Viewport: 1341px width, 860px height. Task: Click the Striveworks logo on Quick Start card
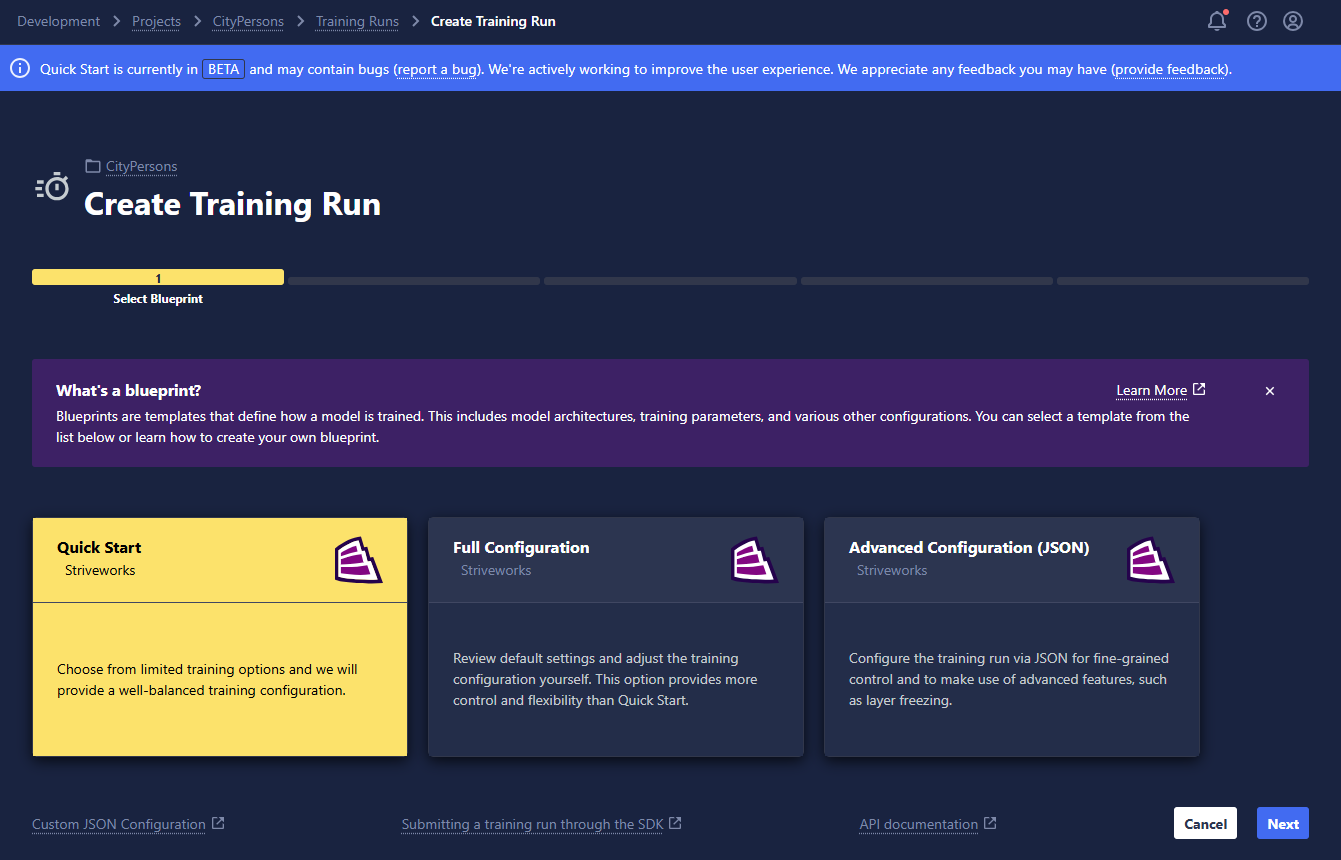point(358,560)
